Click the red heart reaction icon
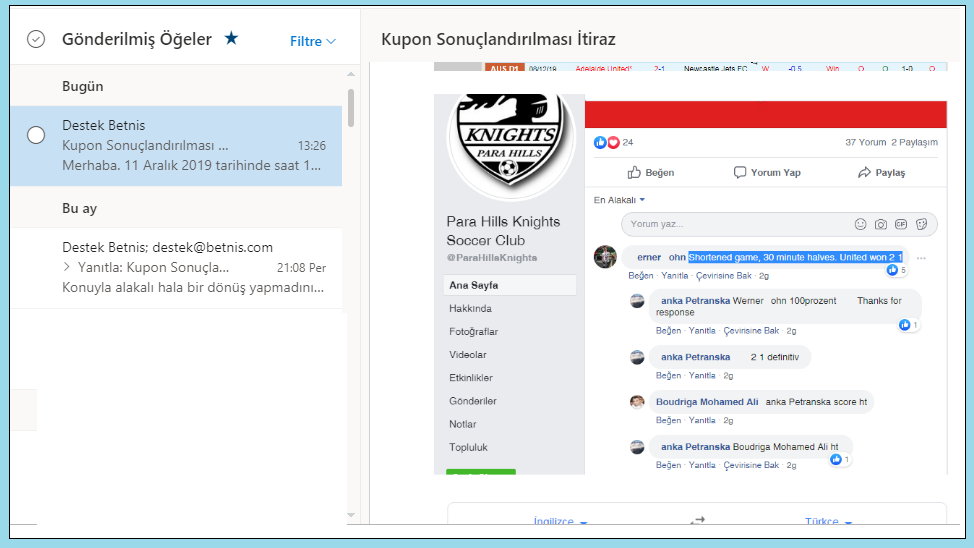Image resolution: width=974 pixels, height=548 pixels. pyautogui.click(x=613, y=142)
